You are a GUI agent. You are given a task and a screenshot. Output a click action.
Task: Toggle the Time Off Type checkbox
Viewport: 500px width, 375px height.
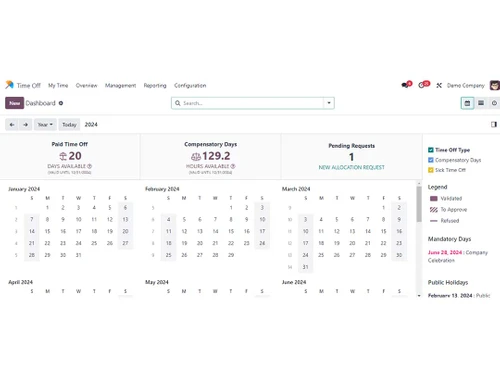click(431, 150)
